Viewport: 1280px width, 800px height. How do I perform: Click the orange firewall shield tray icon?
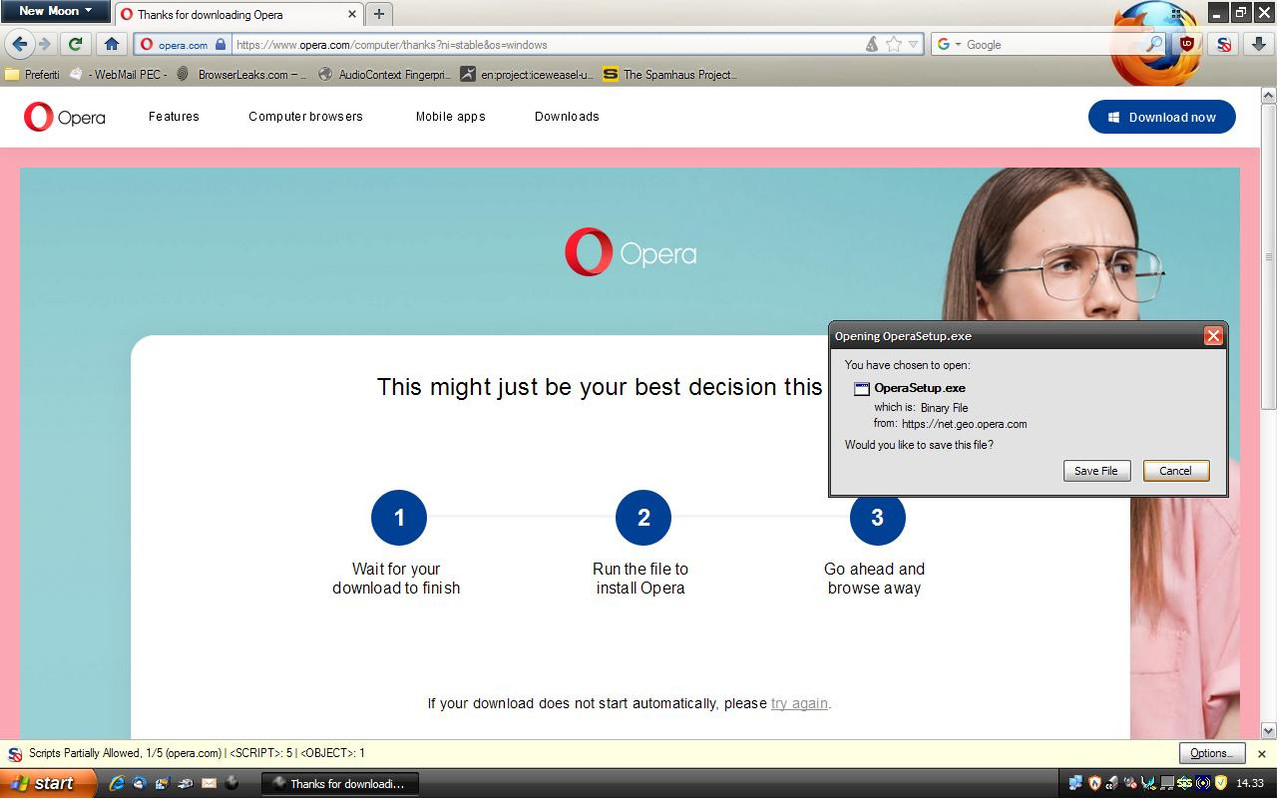pos(1094,784)
